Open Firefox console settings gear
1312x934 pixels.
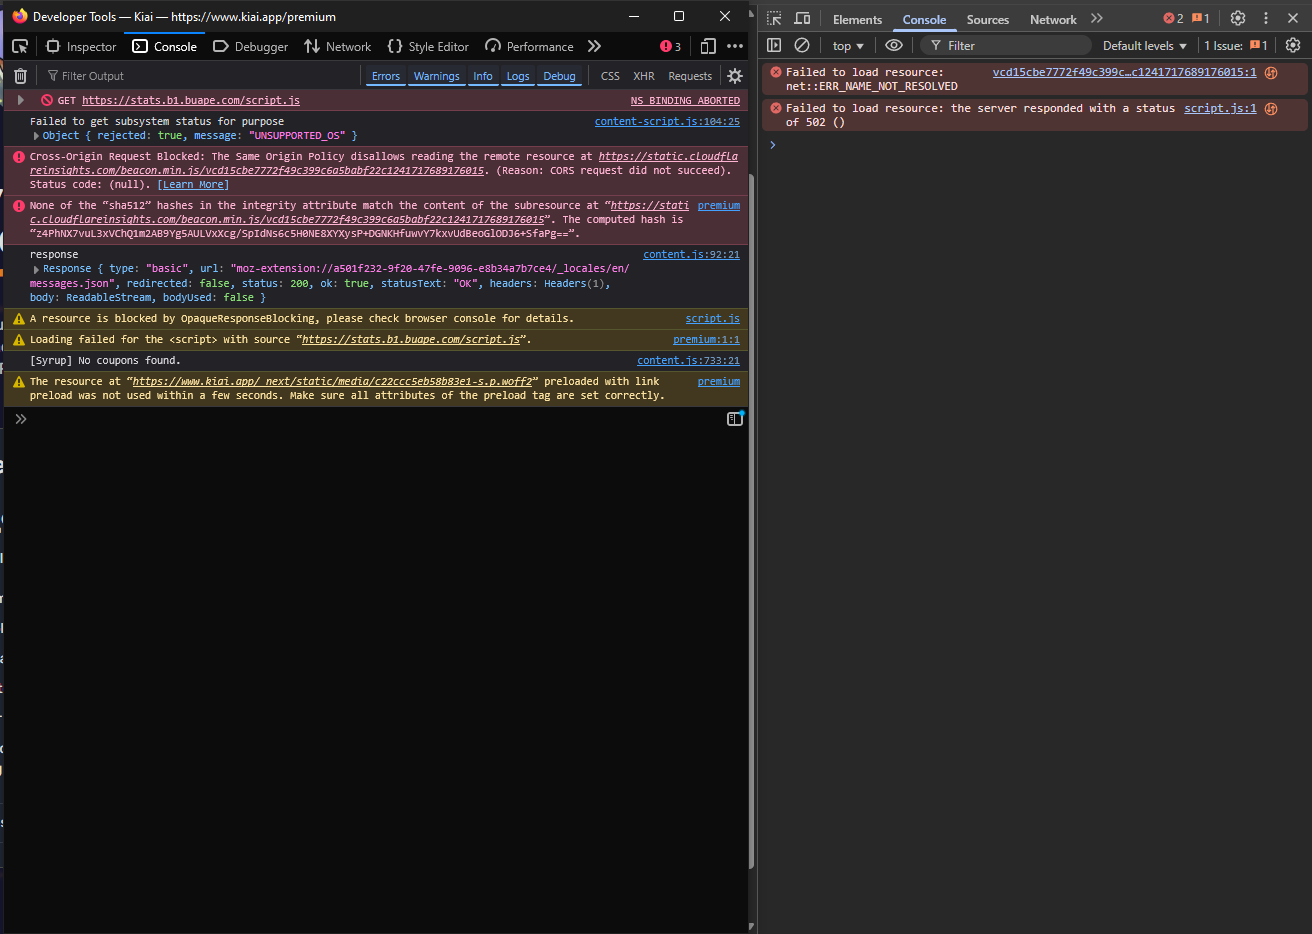pyautogui.click(x=735, y=76)
